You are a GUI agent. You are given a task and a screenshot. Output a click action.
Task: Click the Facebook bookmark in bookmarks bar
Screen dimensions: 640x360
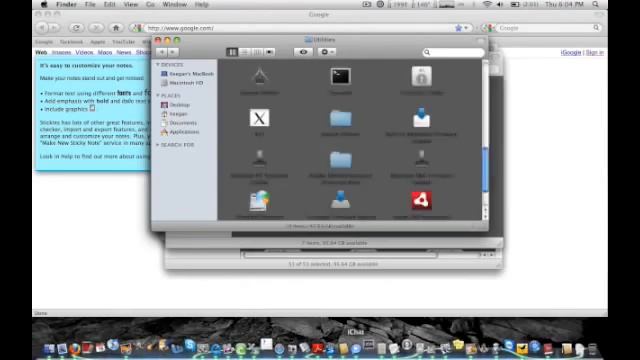click(x=71, y=42)
